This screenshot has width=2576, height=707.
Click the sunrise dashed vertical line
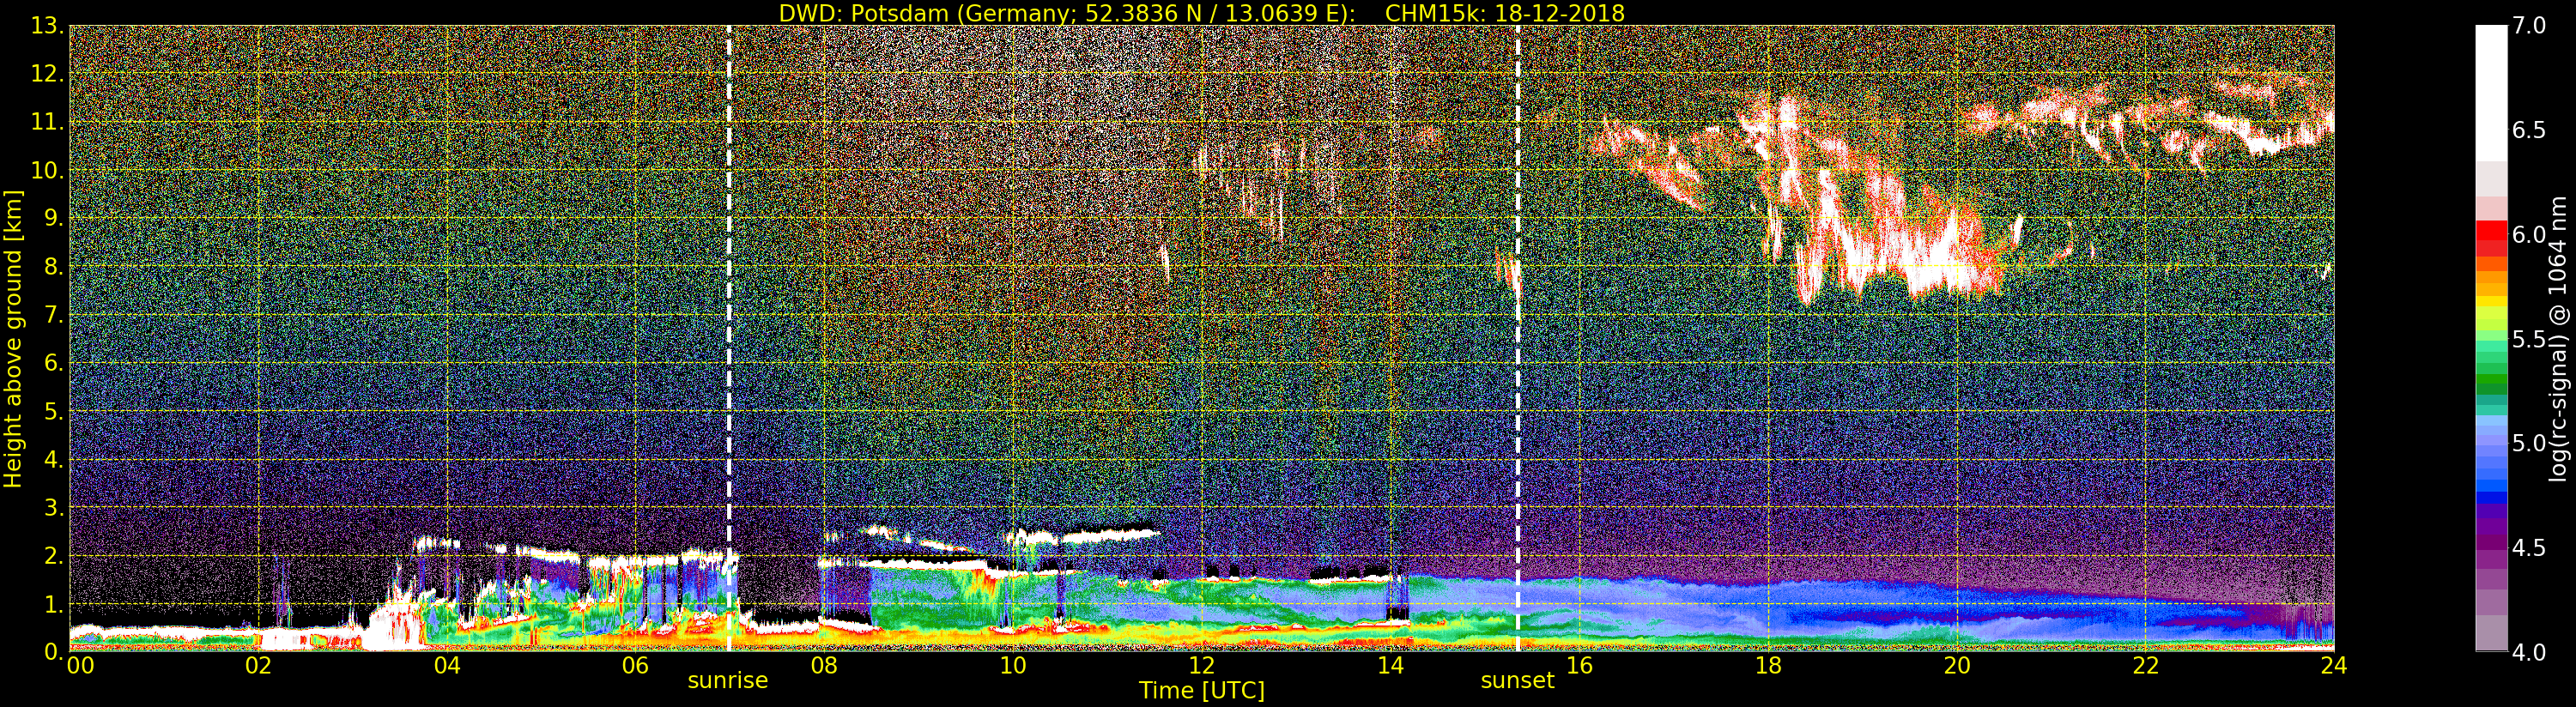pos(729,338)
